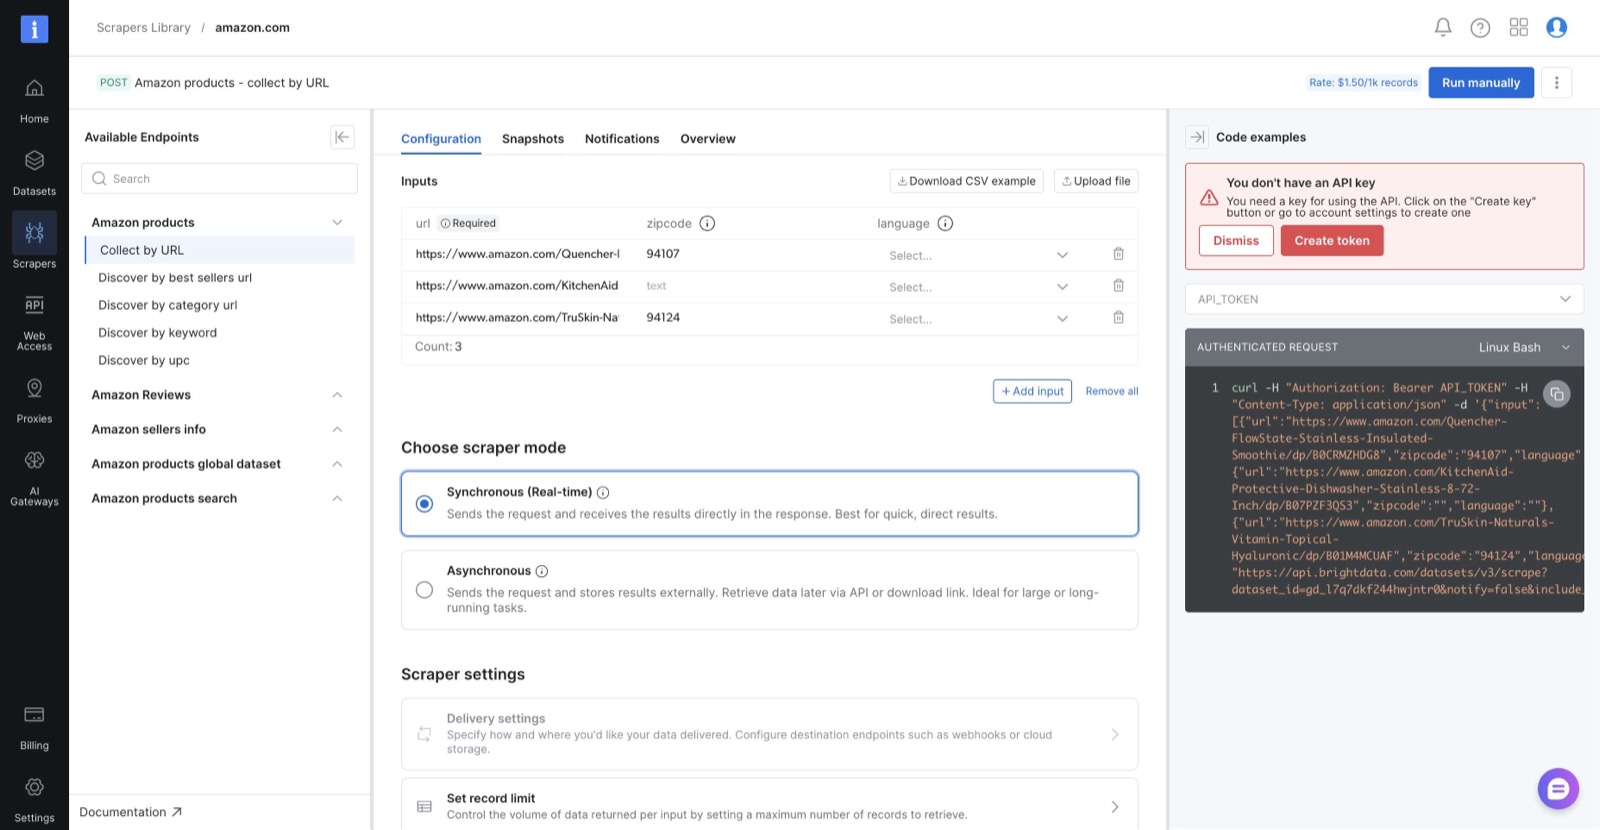Open language dropdown for KitchenAid row
1600x830 pixels.
(x=978, y=287)
